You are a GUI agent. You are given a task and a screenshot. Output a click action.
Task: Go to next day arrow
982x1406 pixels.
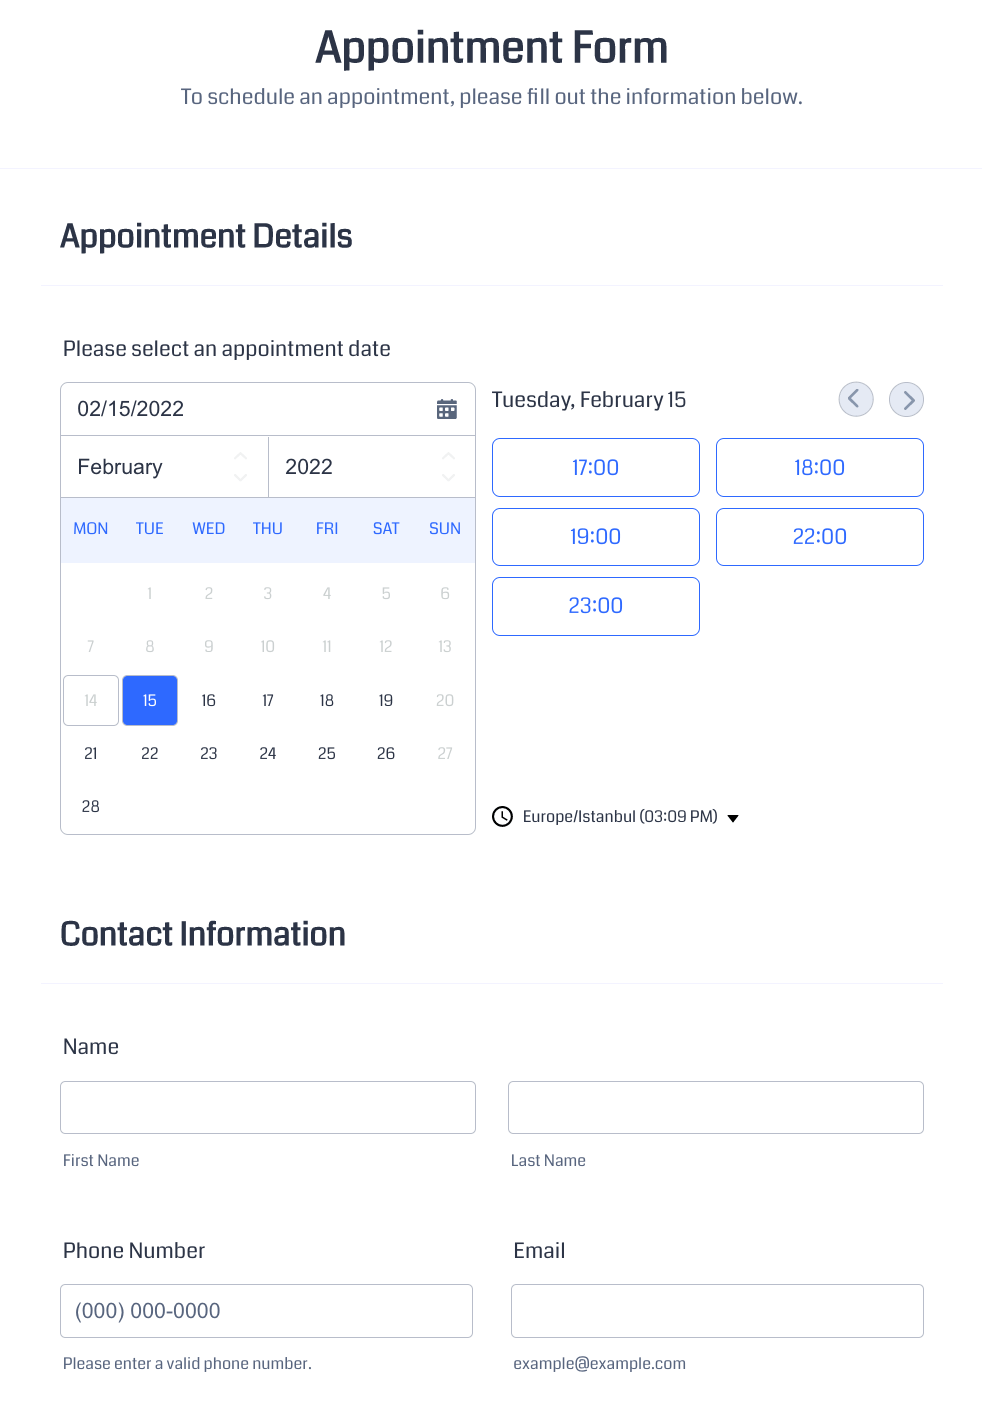(906, 399)
